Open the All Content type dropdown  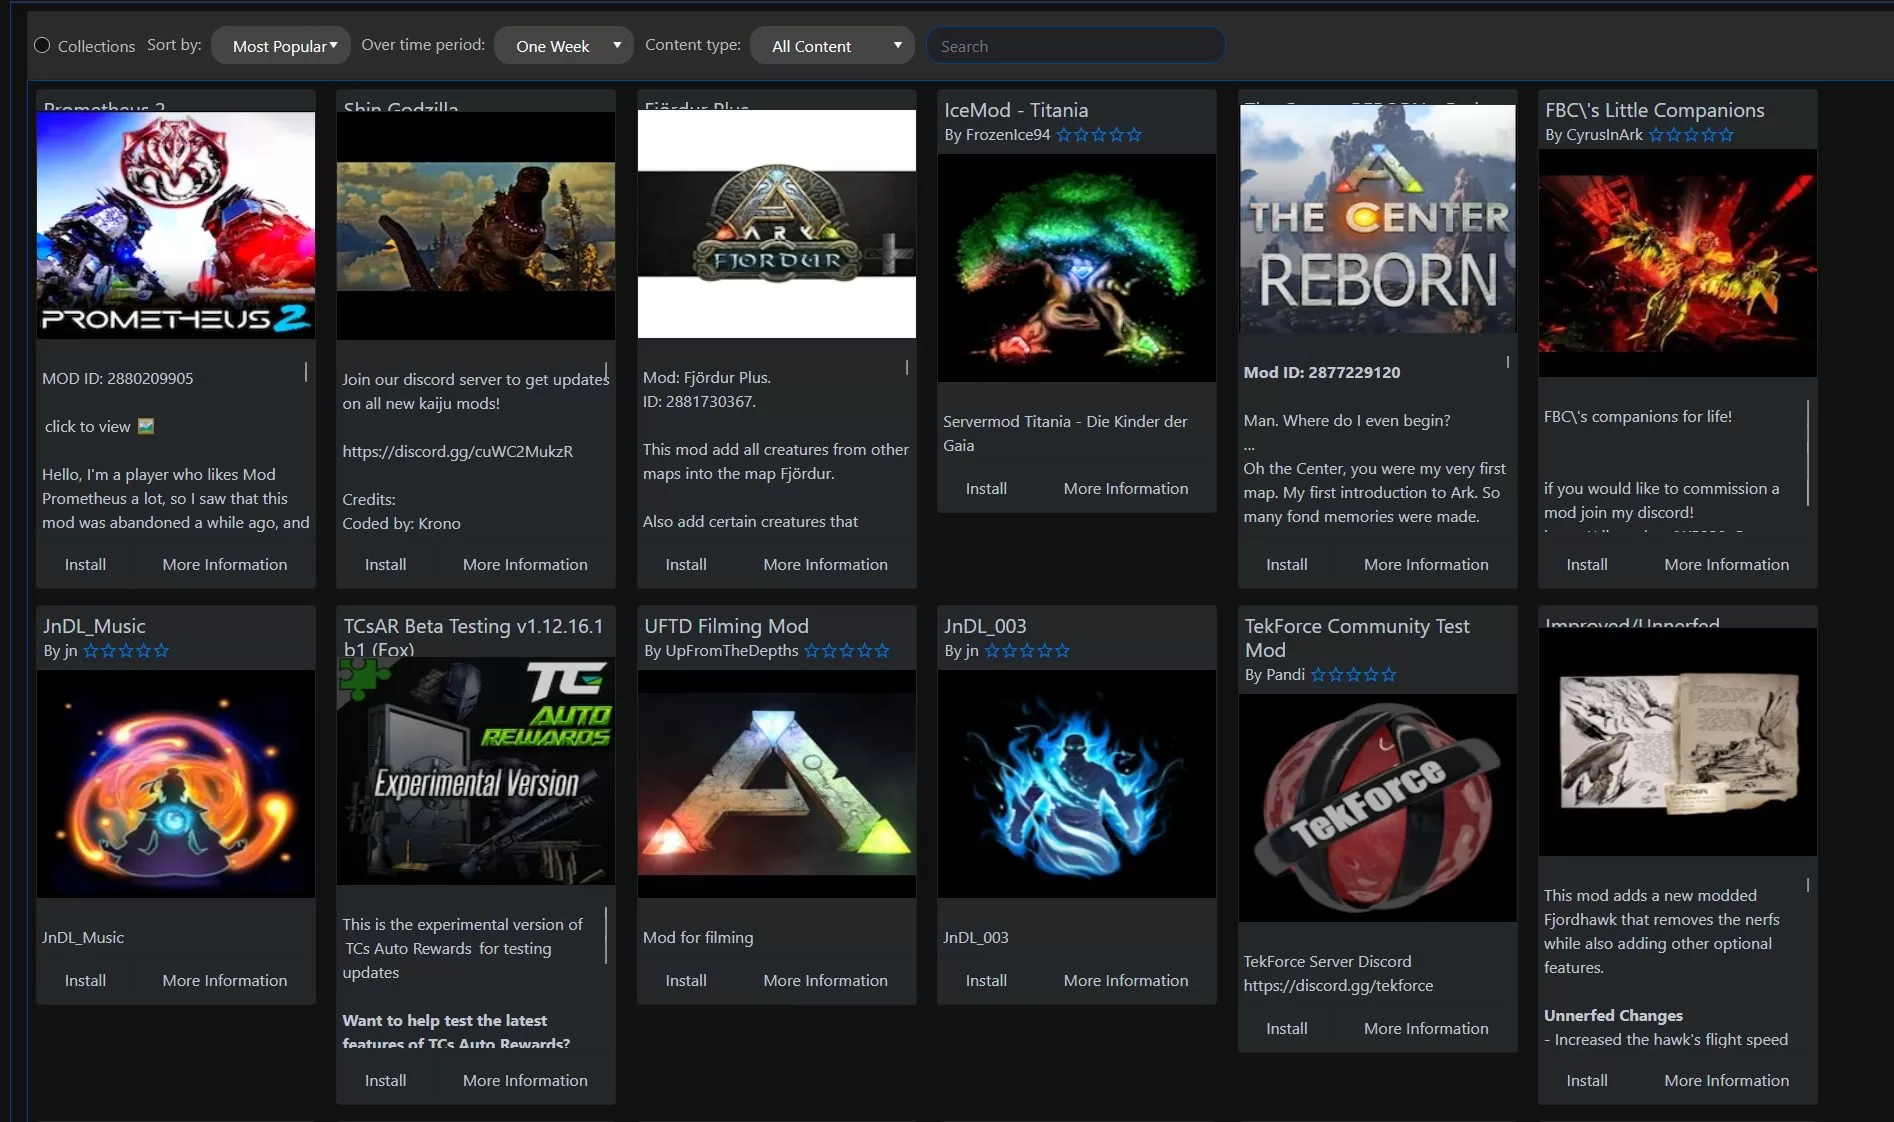832,46
